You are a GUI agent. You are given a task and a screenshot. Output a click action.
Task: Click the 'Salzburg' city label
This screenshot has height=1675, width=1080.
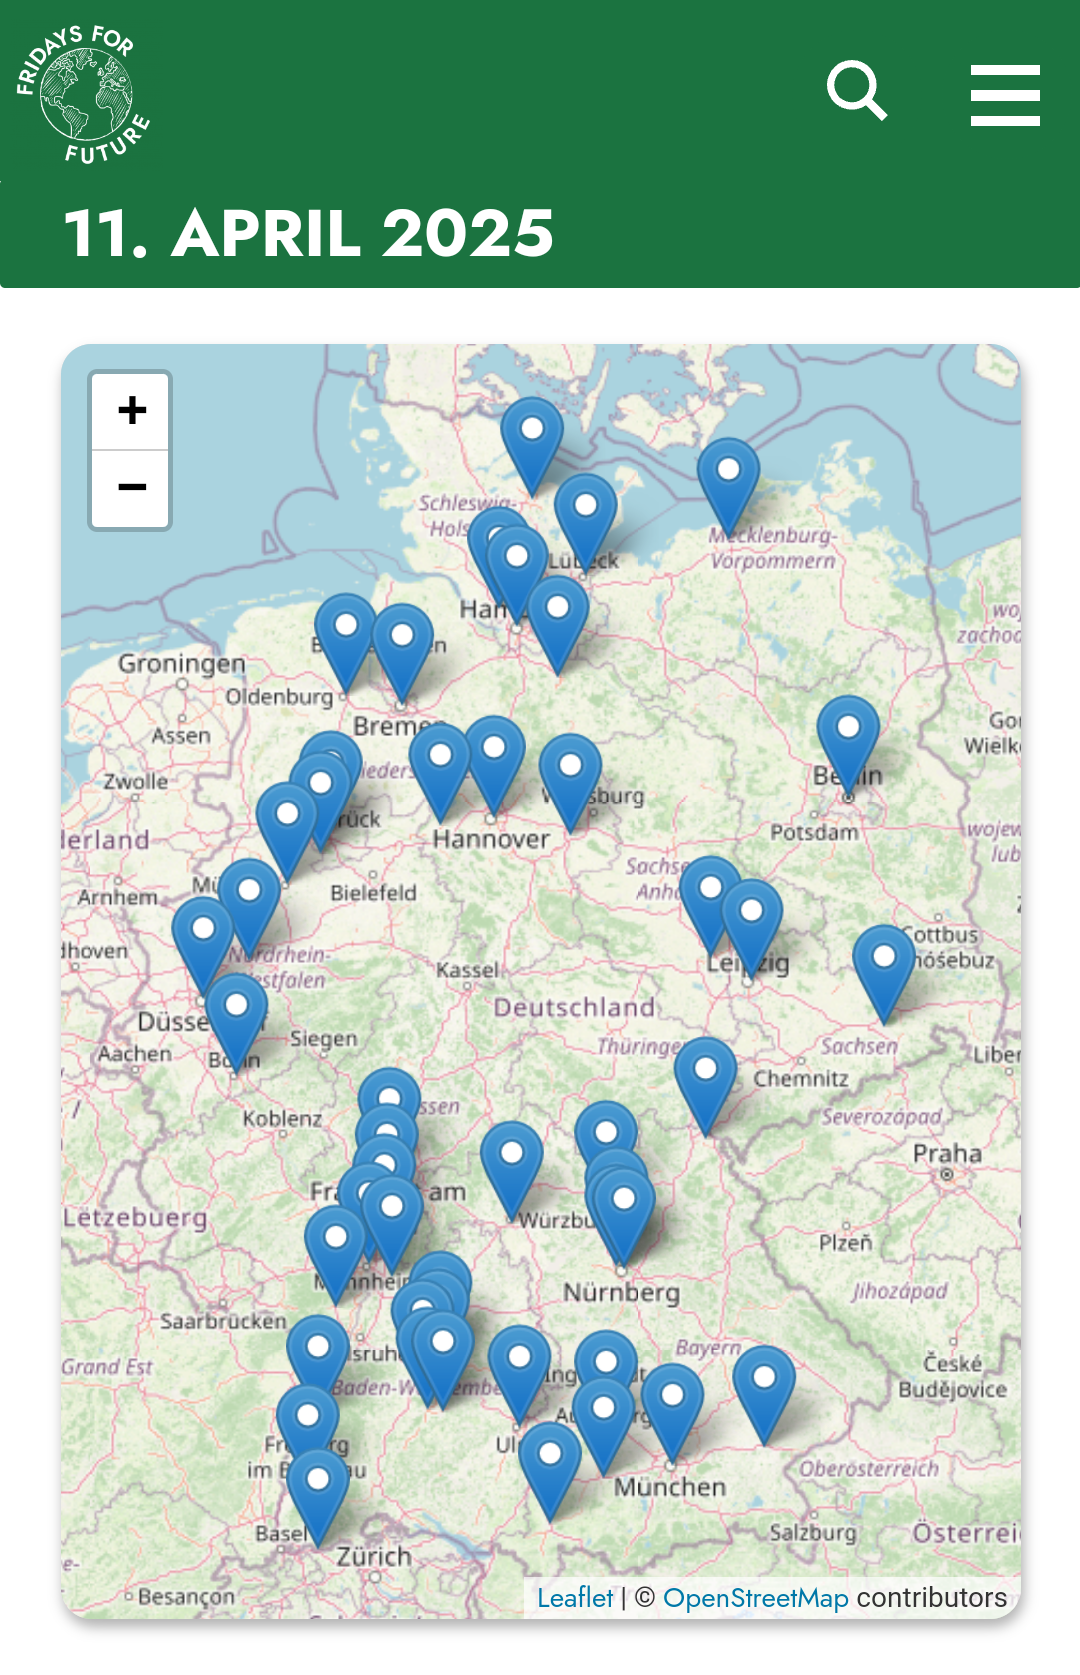pos(813,1533)
